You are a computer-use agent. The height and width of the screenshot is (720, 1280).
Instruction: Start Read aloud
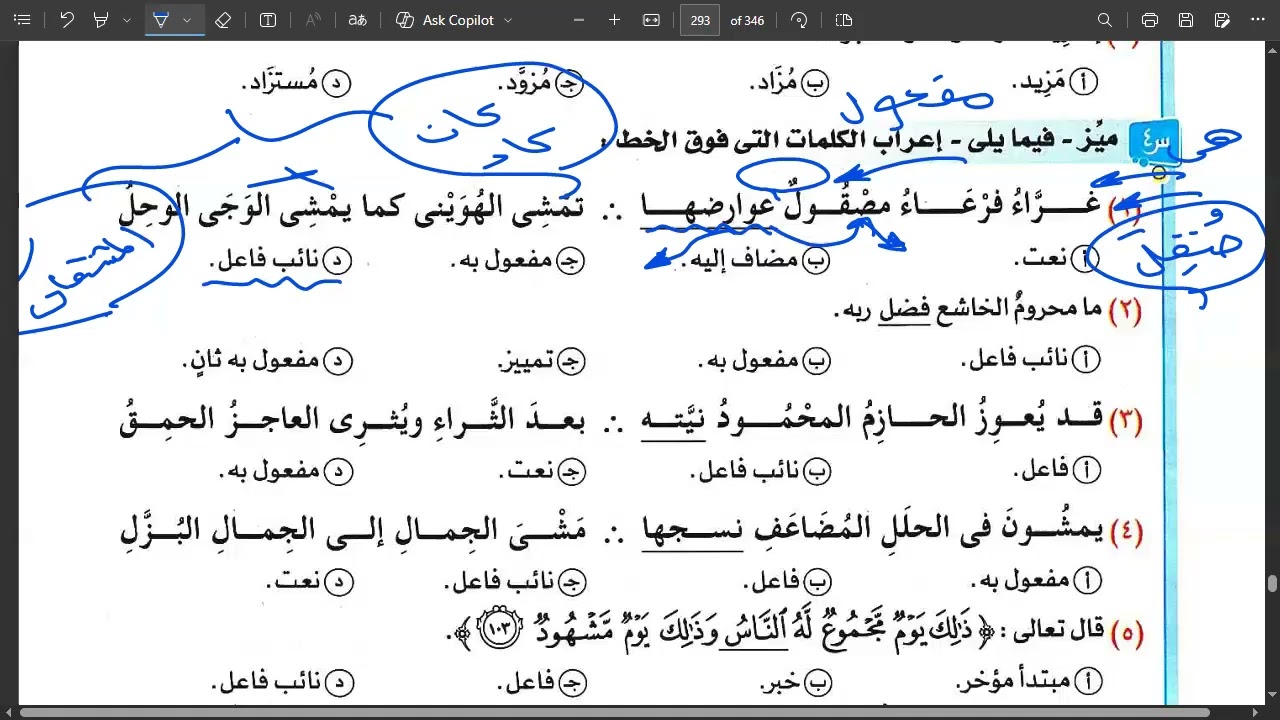(313, 20)
